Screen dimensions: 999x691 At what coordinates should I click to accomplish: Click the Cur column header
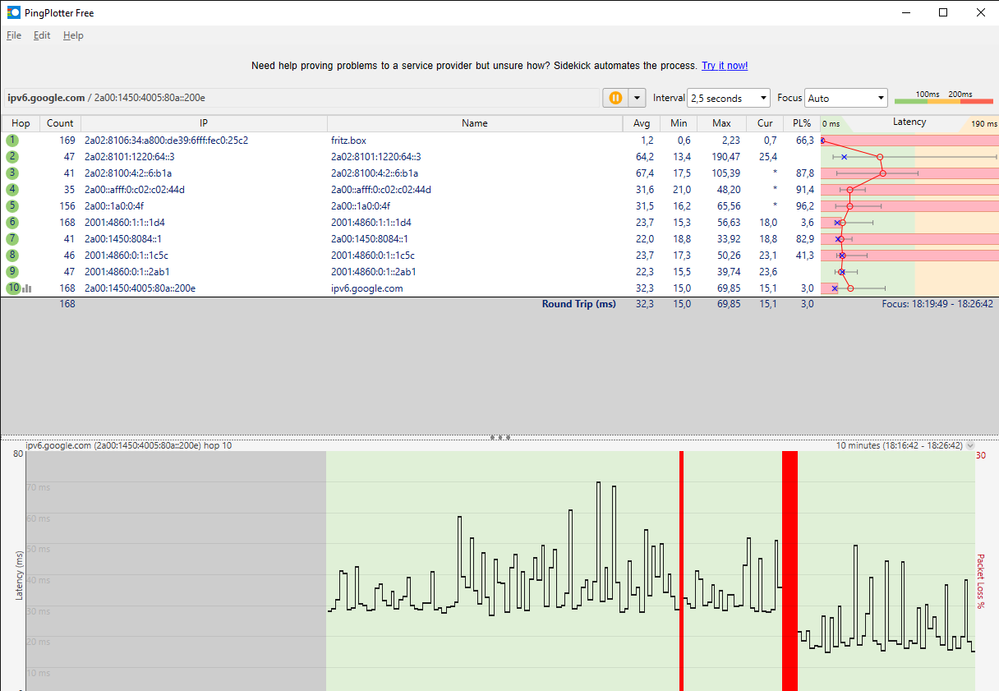pos(765,124)
